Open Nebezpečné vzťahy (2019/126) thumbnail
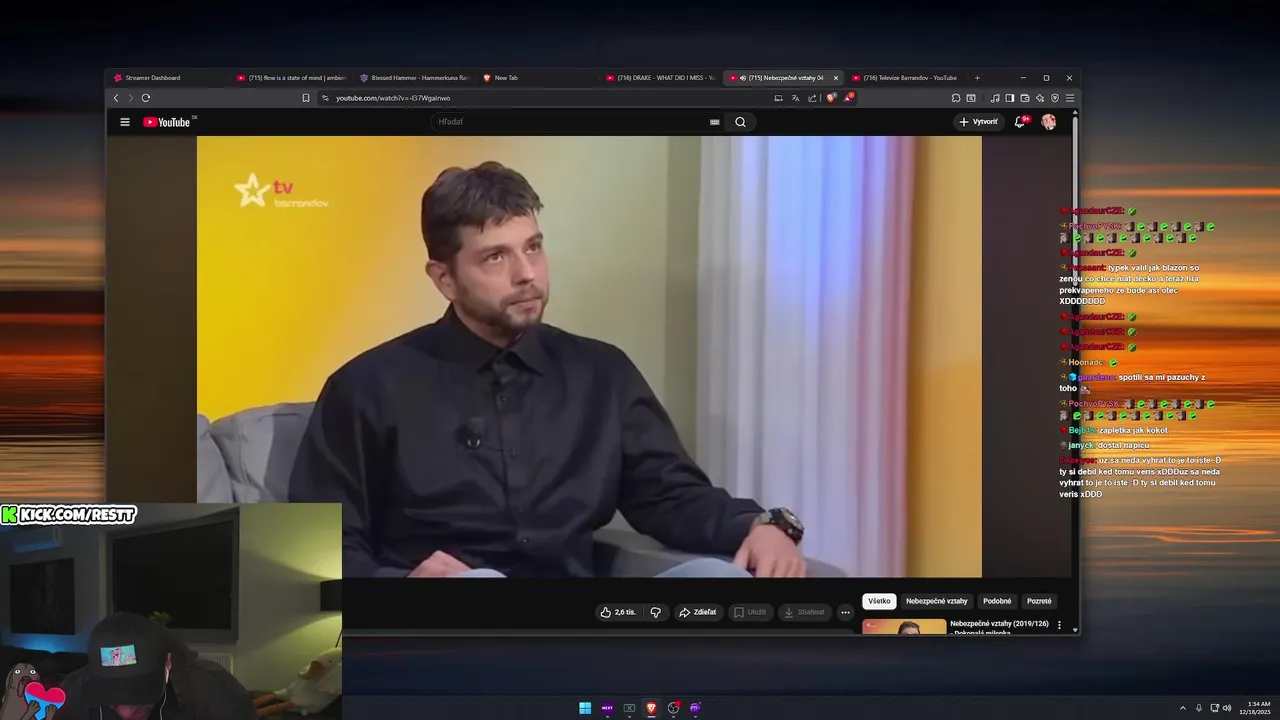 pyautogui.click(x=904, y=627)
